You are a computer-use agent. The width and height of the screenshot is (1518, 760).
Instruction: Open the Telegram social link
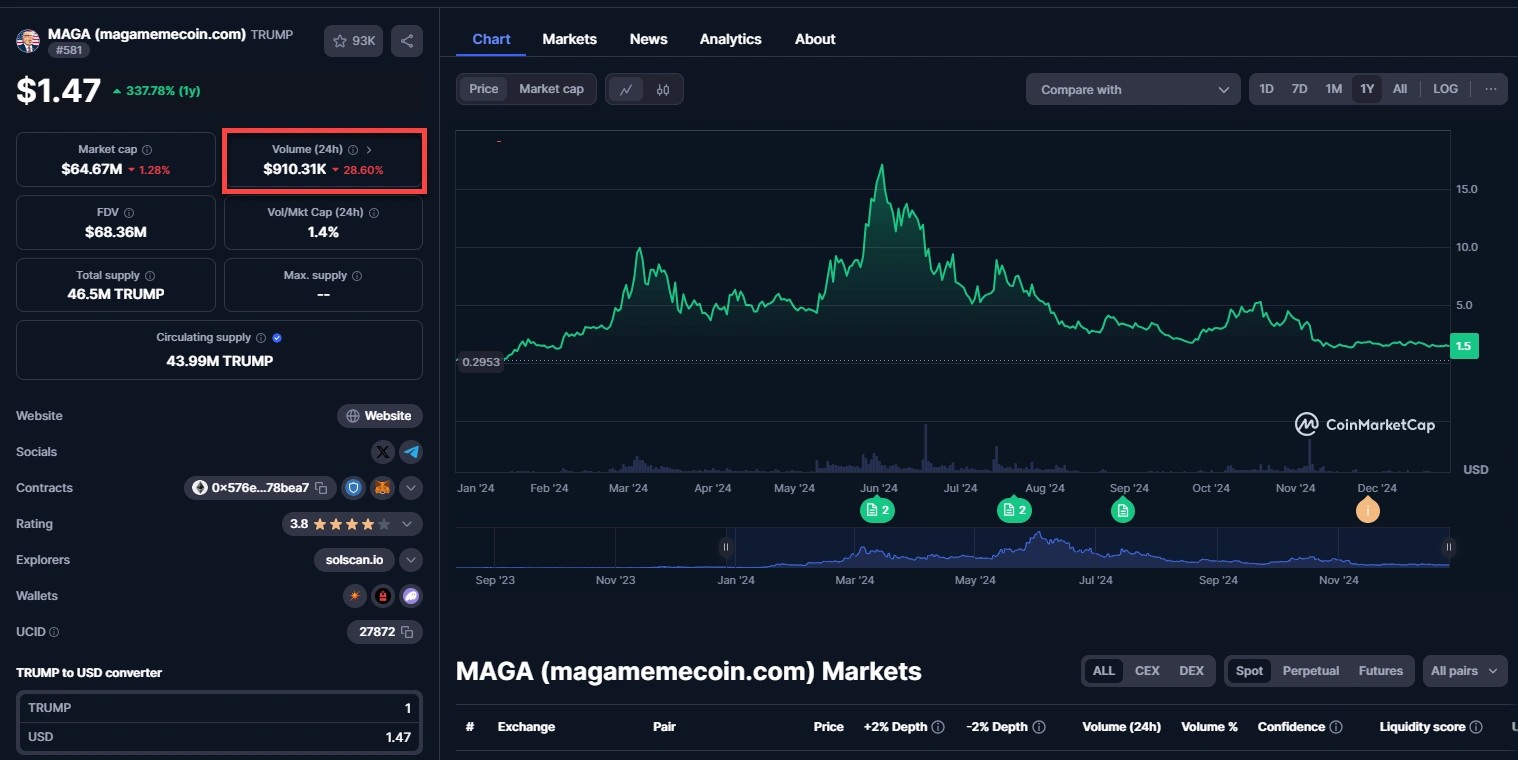pyautogui.click(x=411, y=452)
